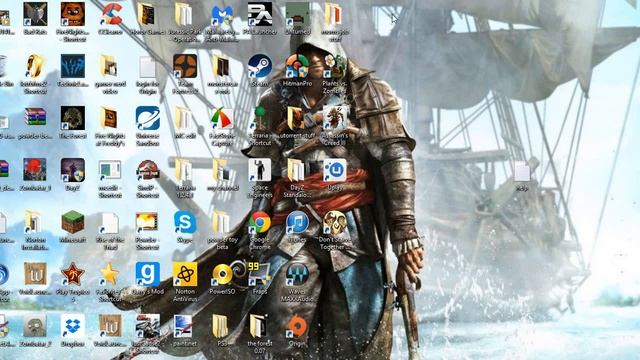Select the iTunes desktop icon

(x=297, y=222)
